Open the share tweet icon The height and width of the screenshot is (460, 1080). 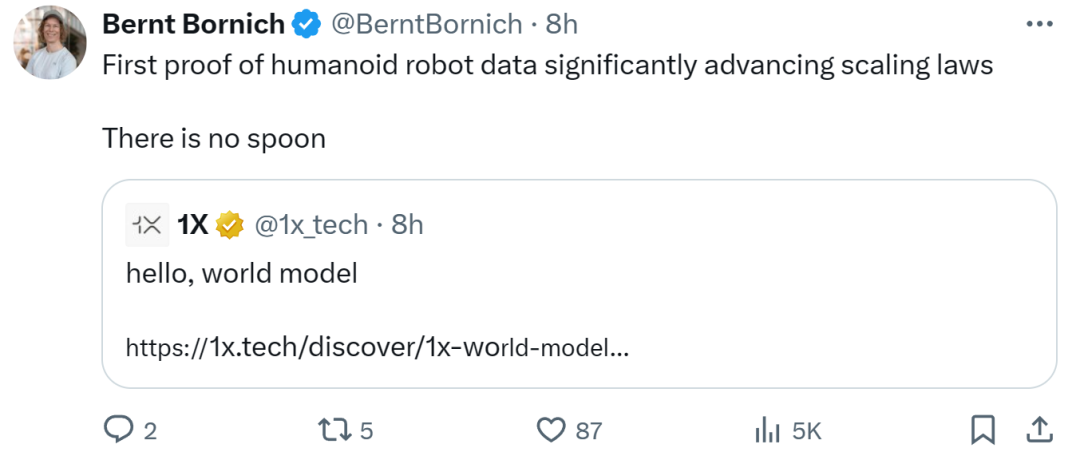1040,430
